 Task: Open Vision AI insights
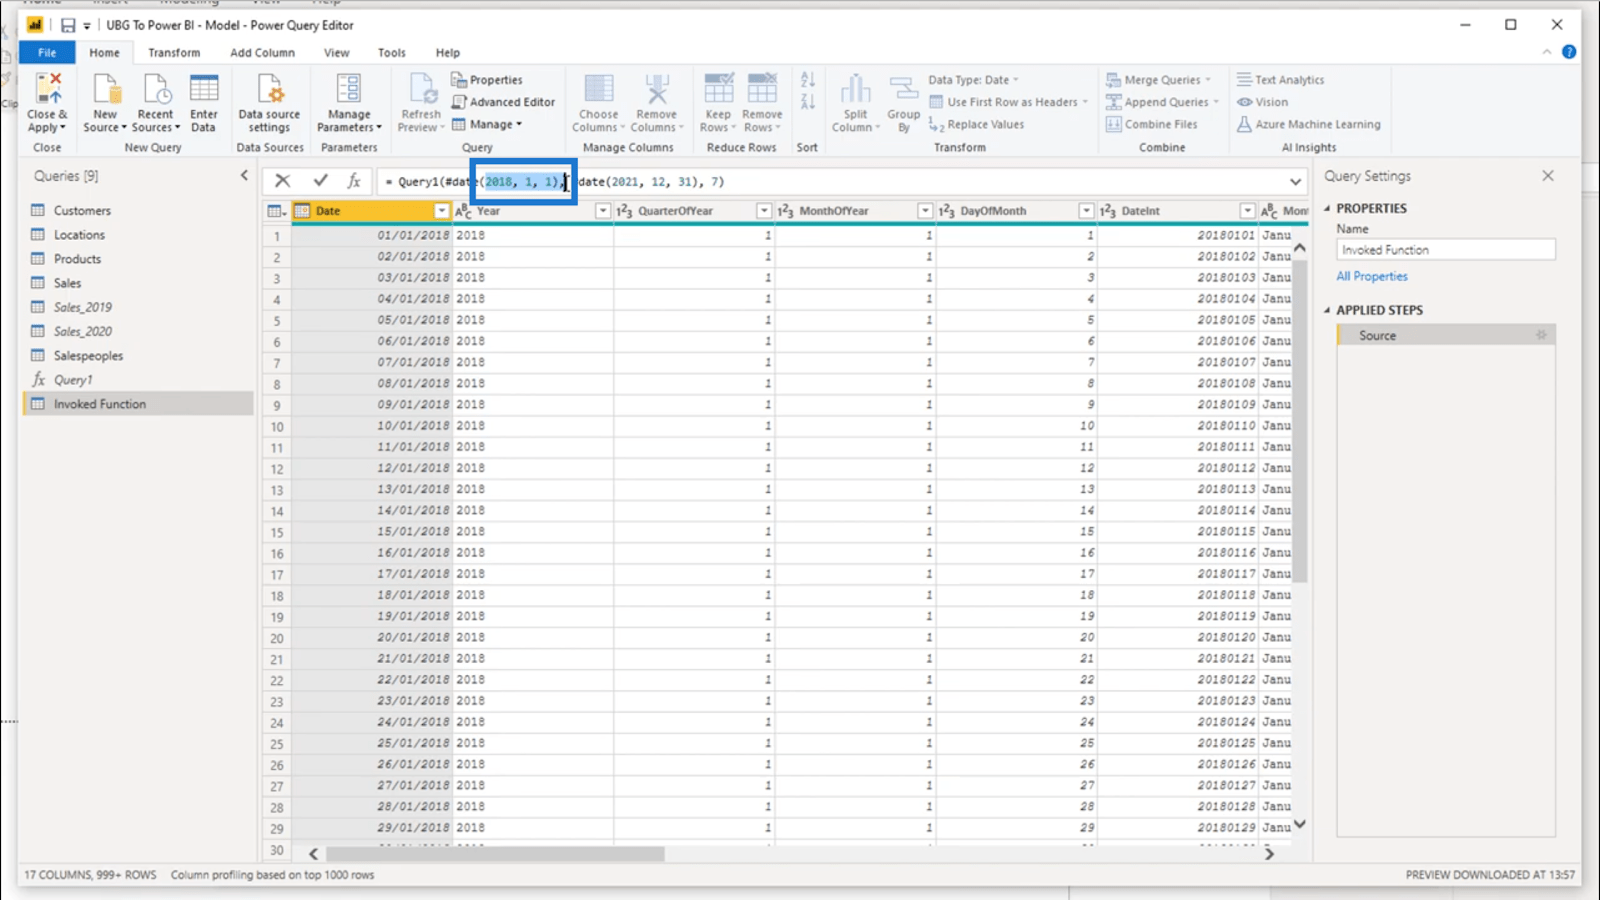1262,102
